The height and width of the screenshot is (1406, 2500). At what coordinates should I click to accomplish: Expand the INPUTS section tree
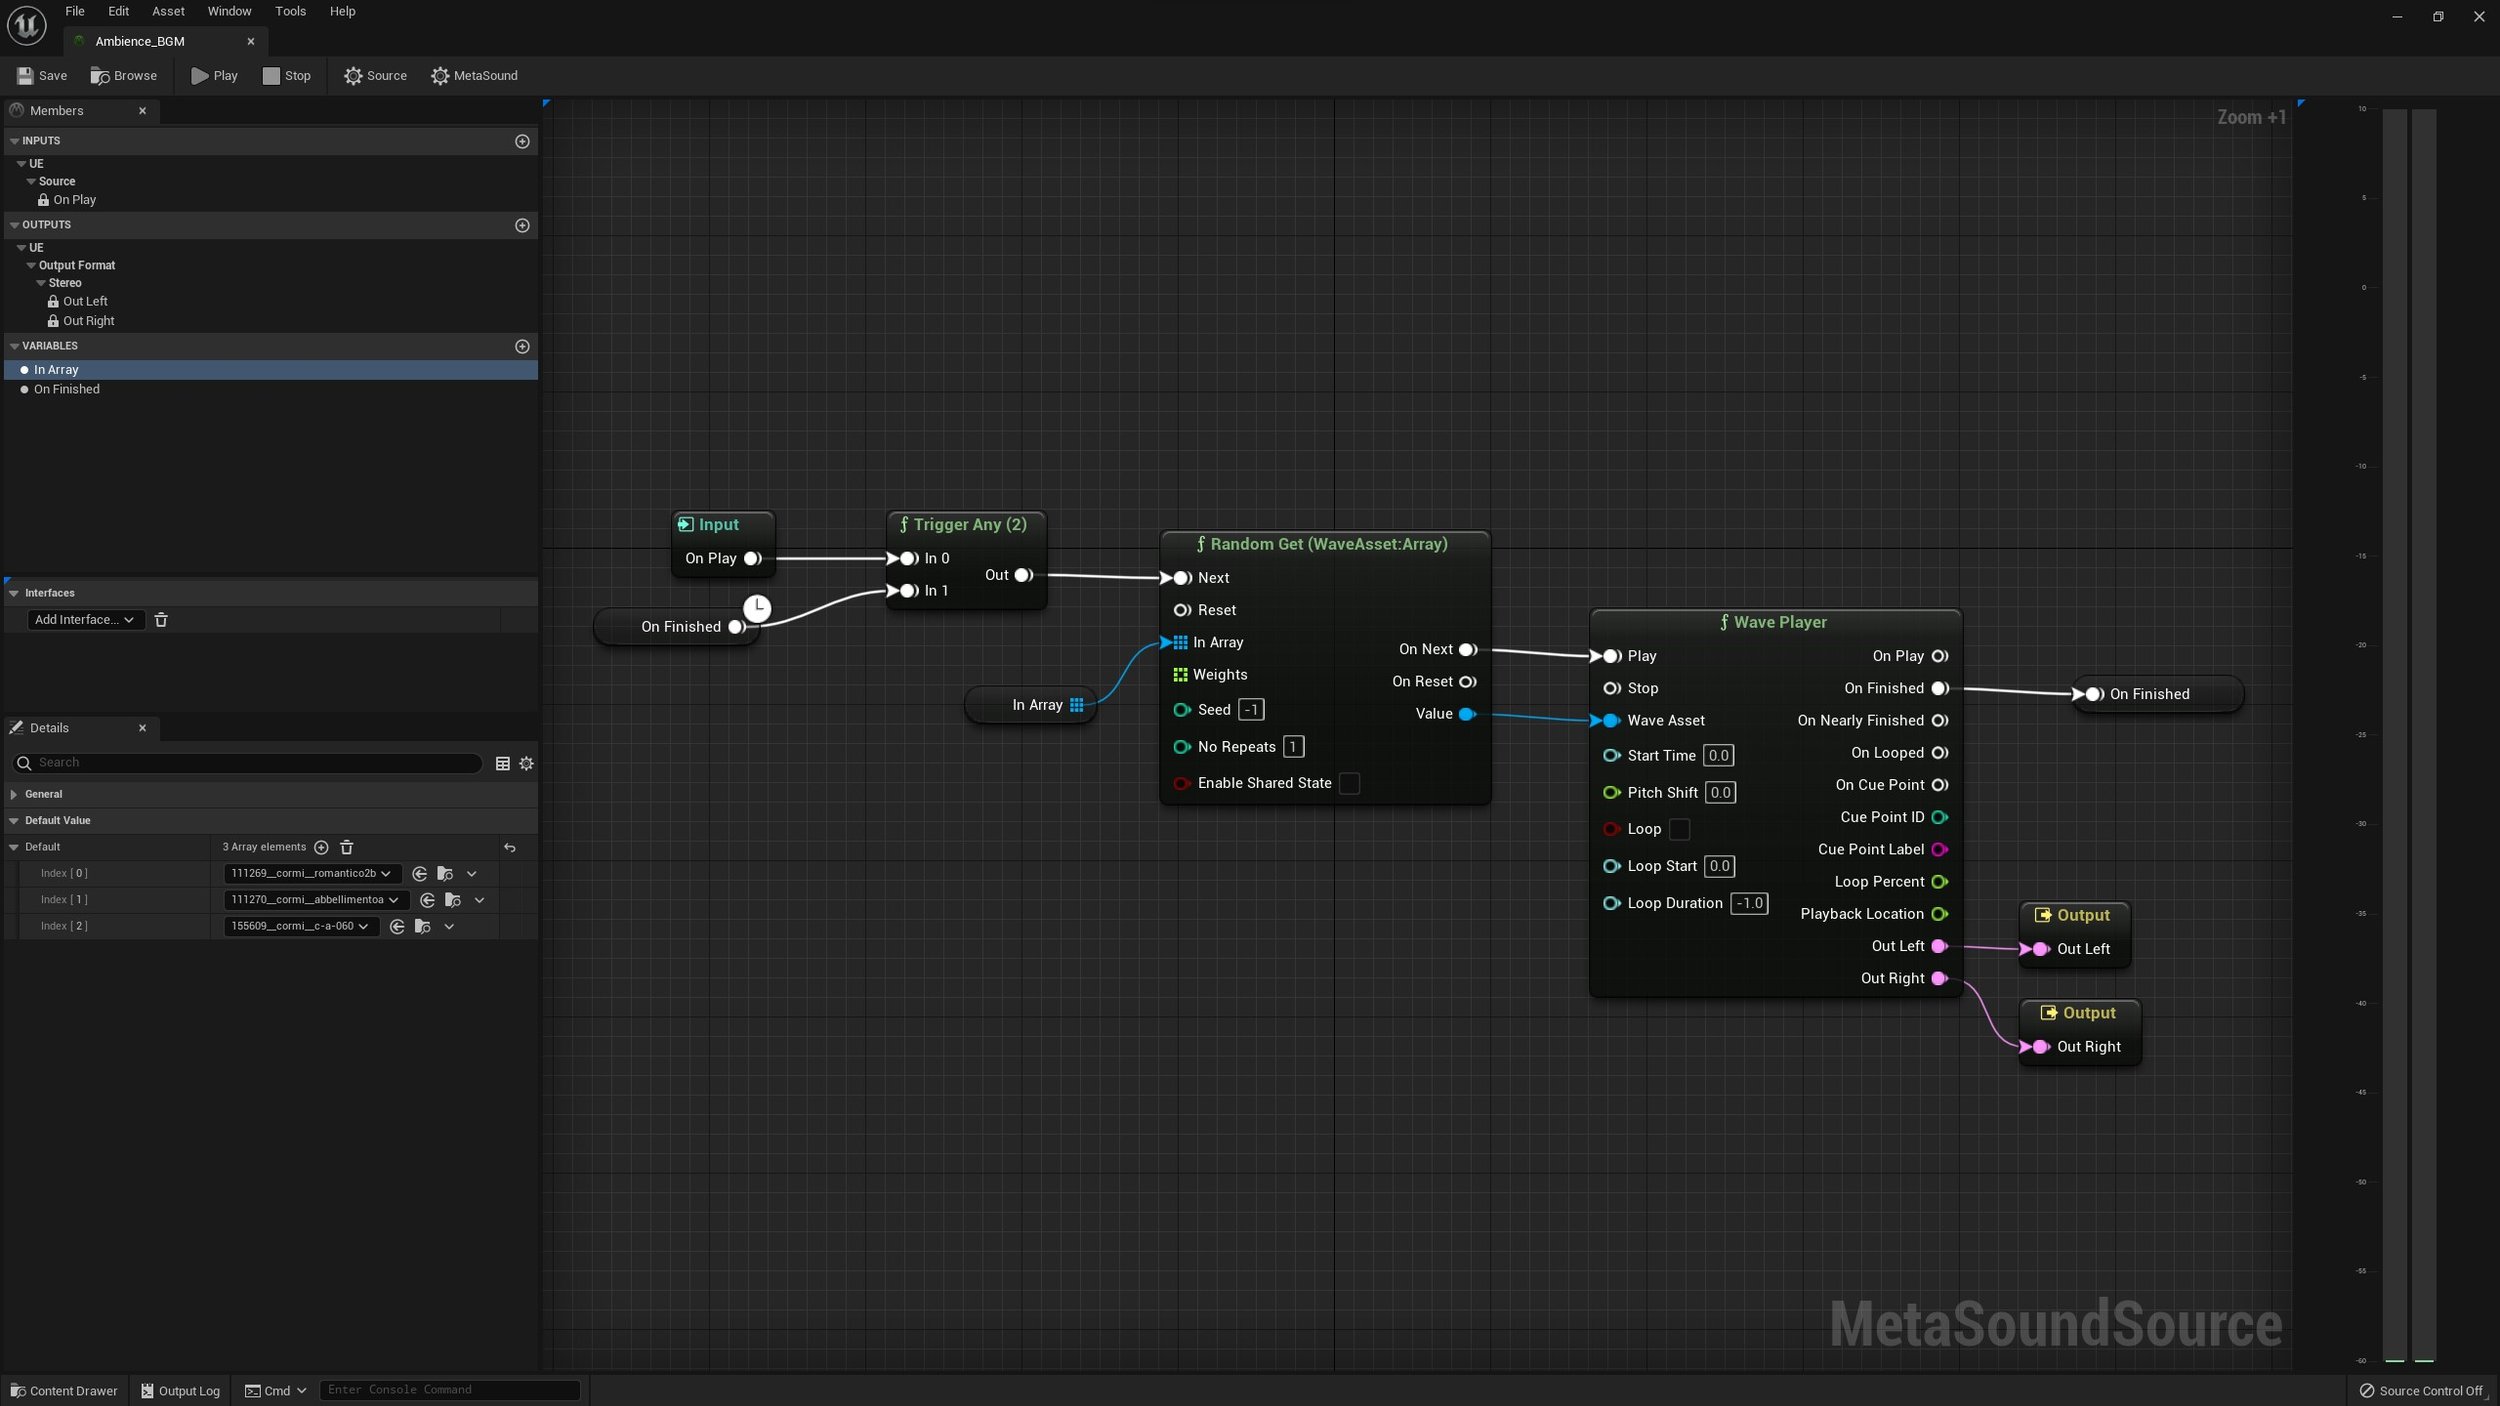[14, 139]
